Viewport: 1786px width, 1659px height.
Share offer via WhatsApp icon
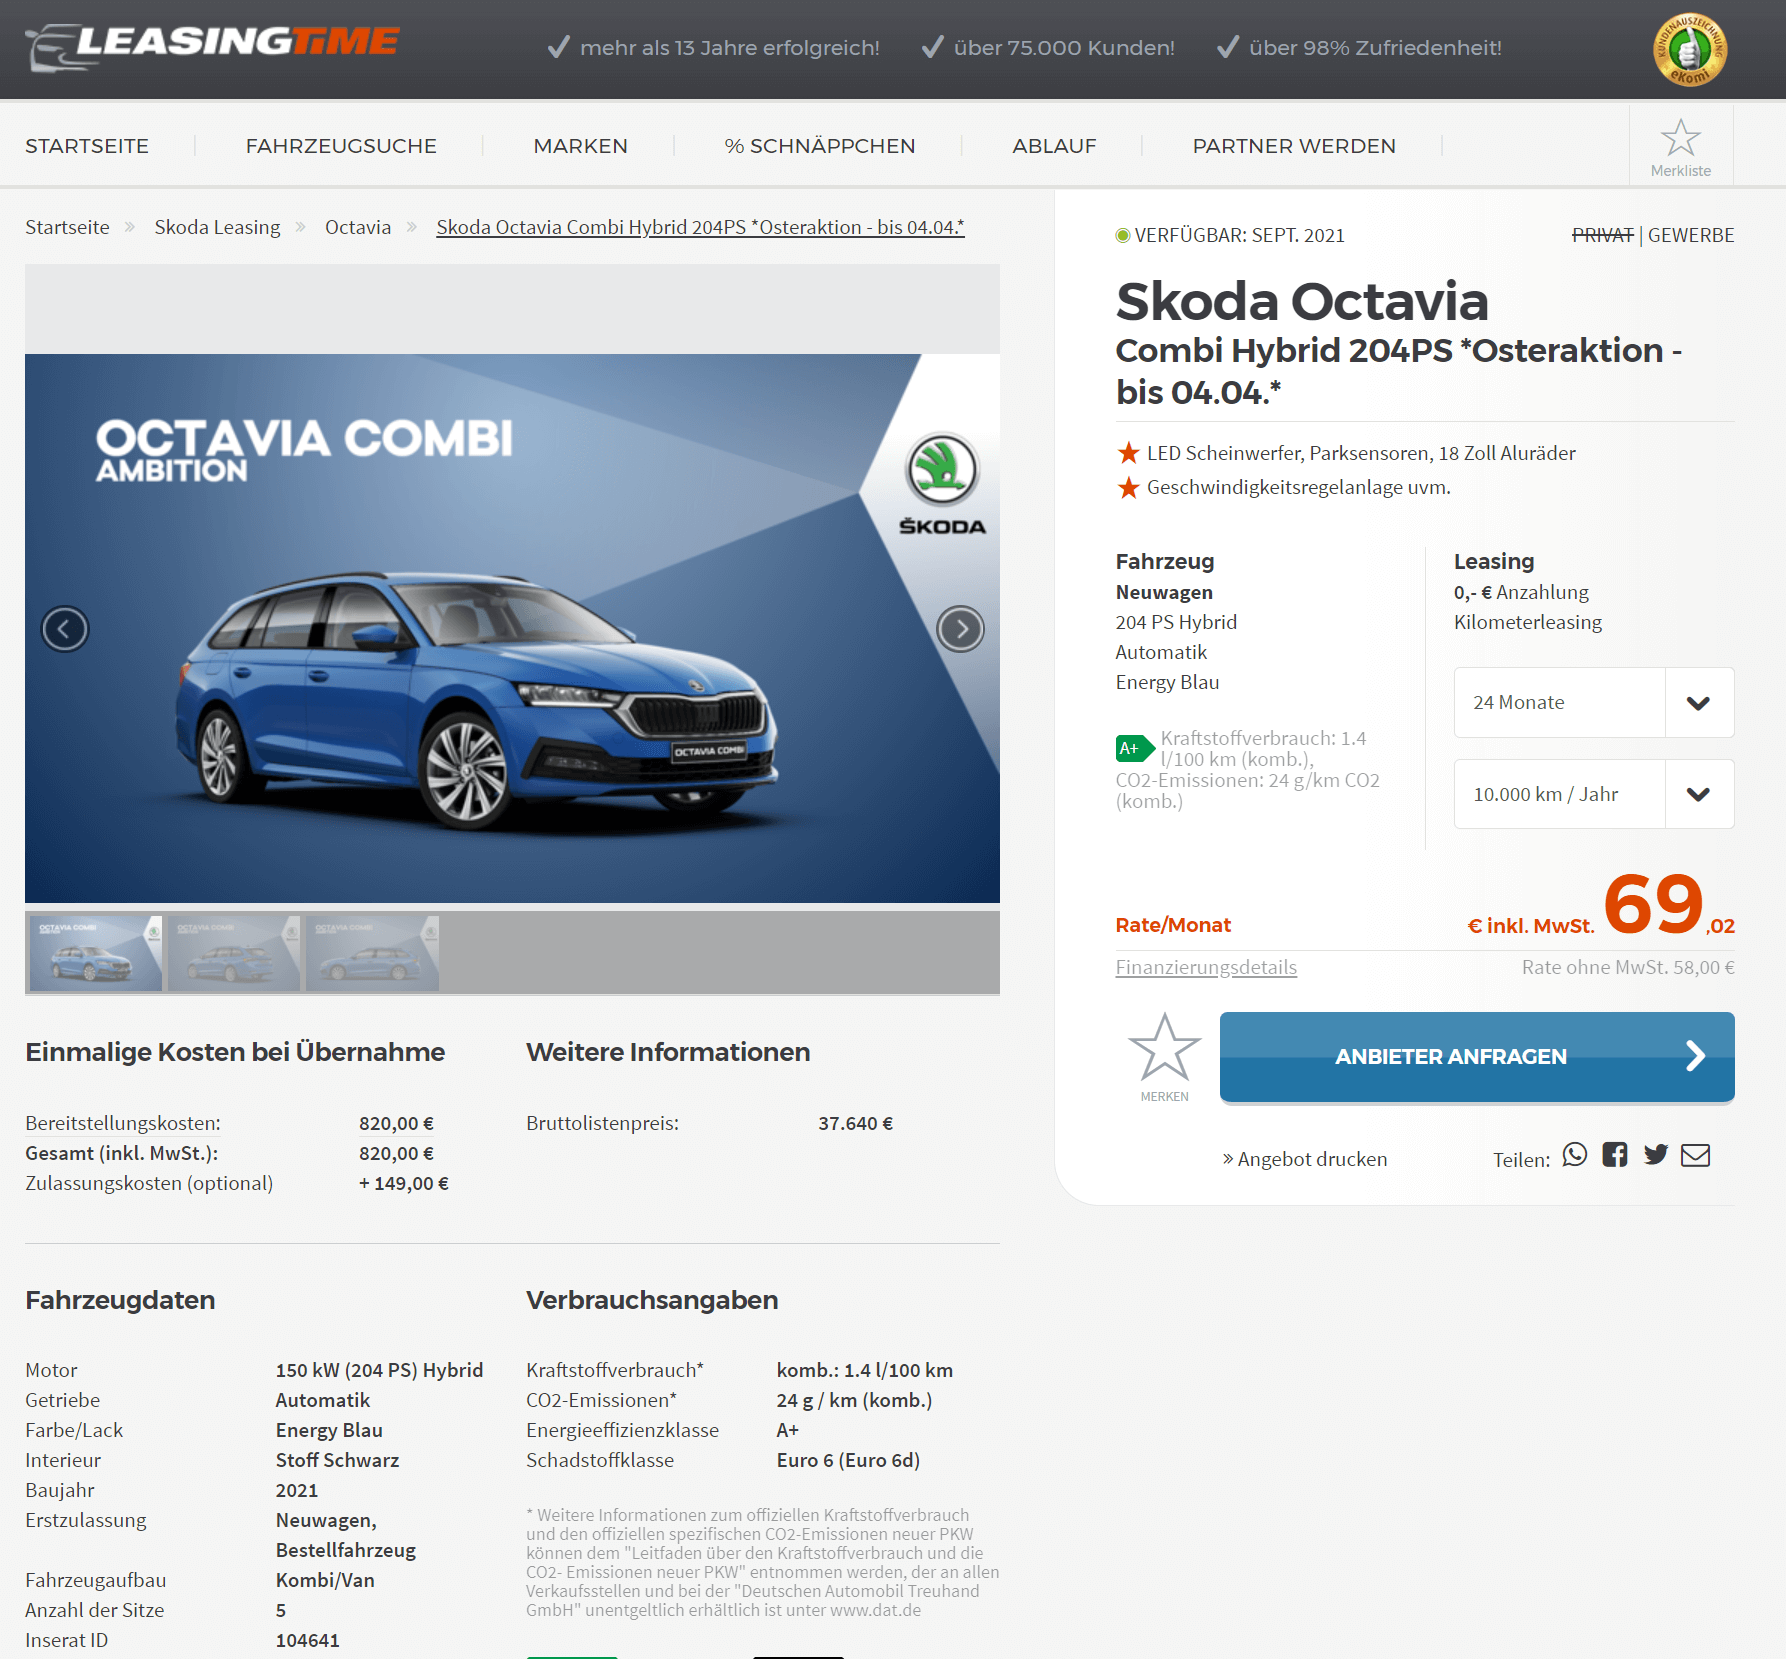point(1575,1155)
